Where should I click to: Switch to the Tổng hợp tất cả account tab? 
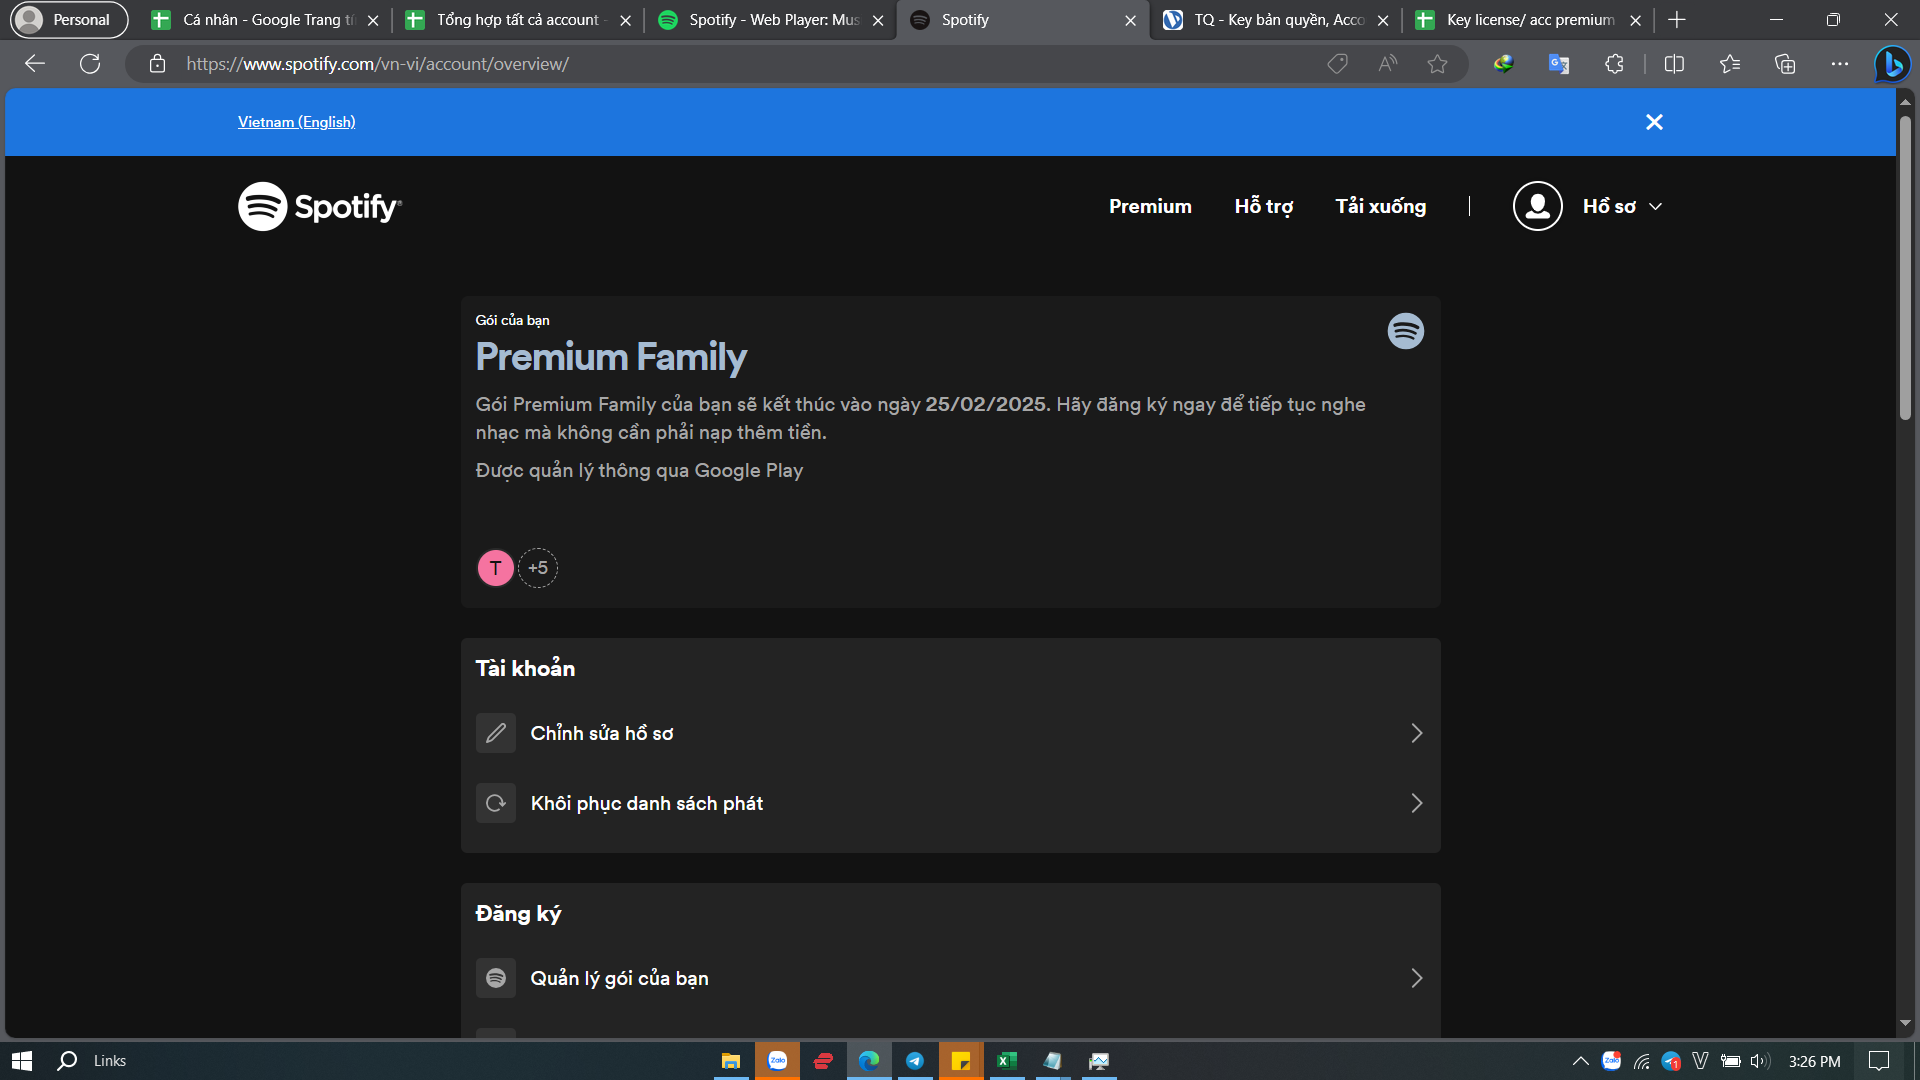tap(518, 20)
